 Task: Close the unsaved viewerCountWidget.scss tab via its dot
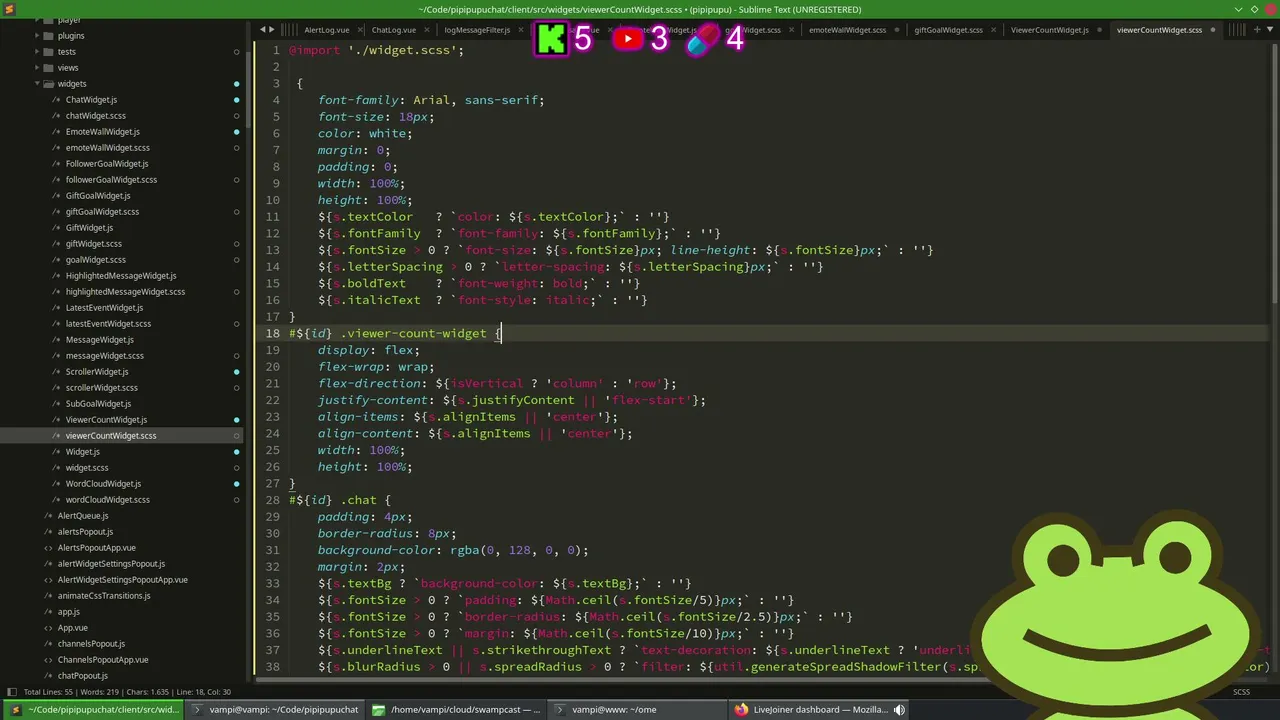click(1213, 30)
